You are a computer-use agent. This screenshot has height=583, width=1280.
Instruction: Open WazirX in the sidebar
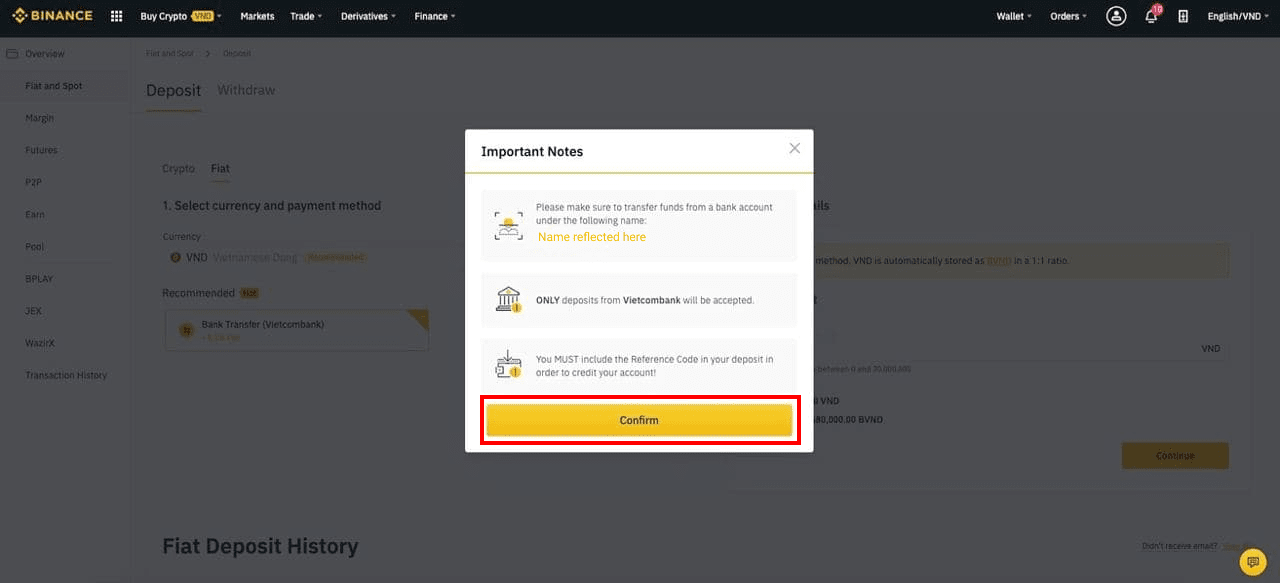[40, 343]
